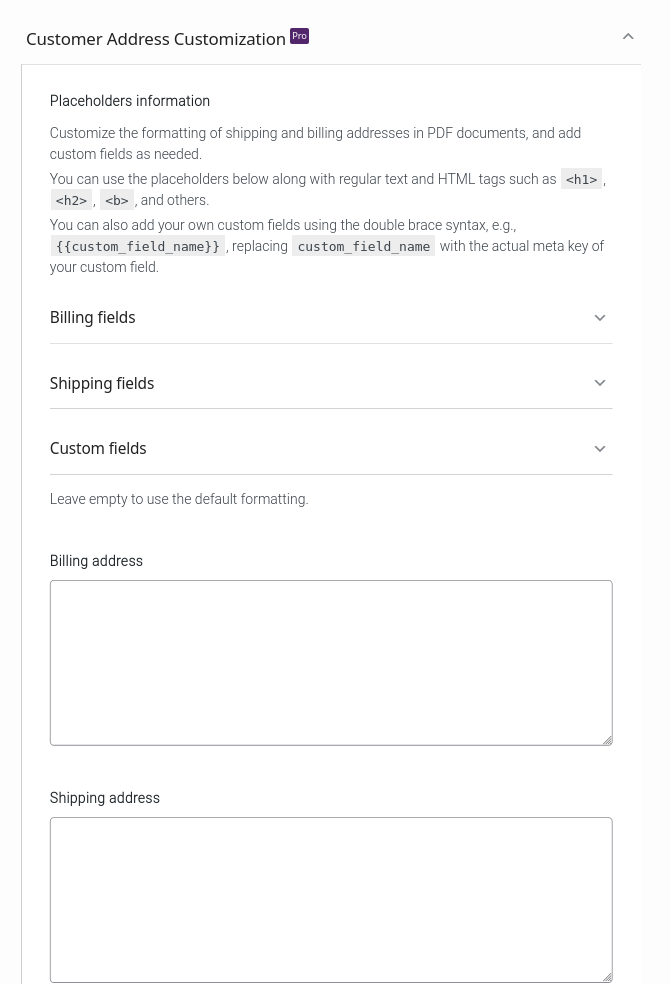The width and height of the screenshot is (671, 984).
Task: Click the purple Pro badge
Action: (x=299, y=36)
